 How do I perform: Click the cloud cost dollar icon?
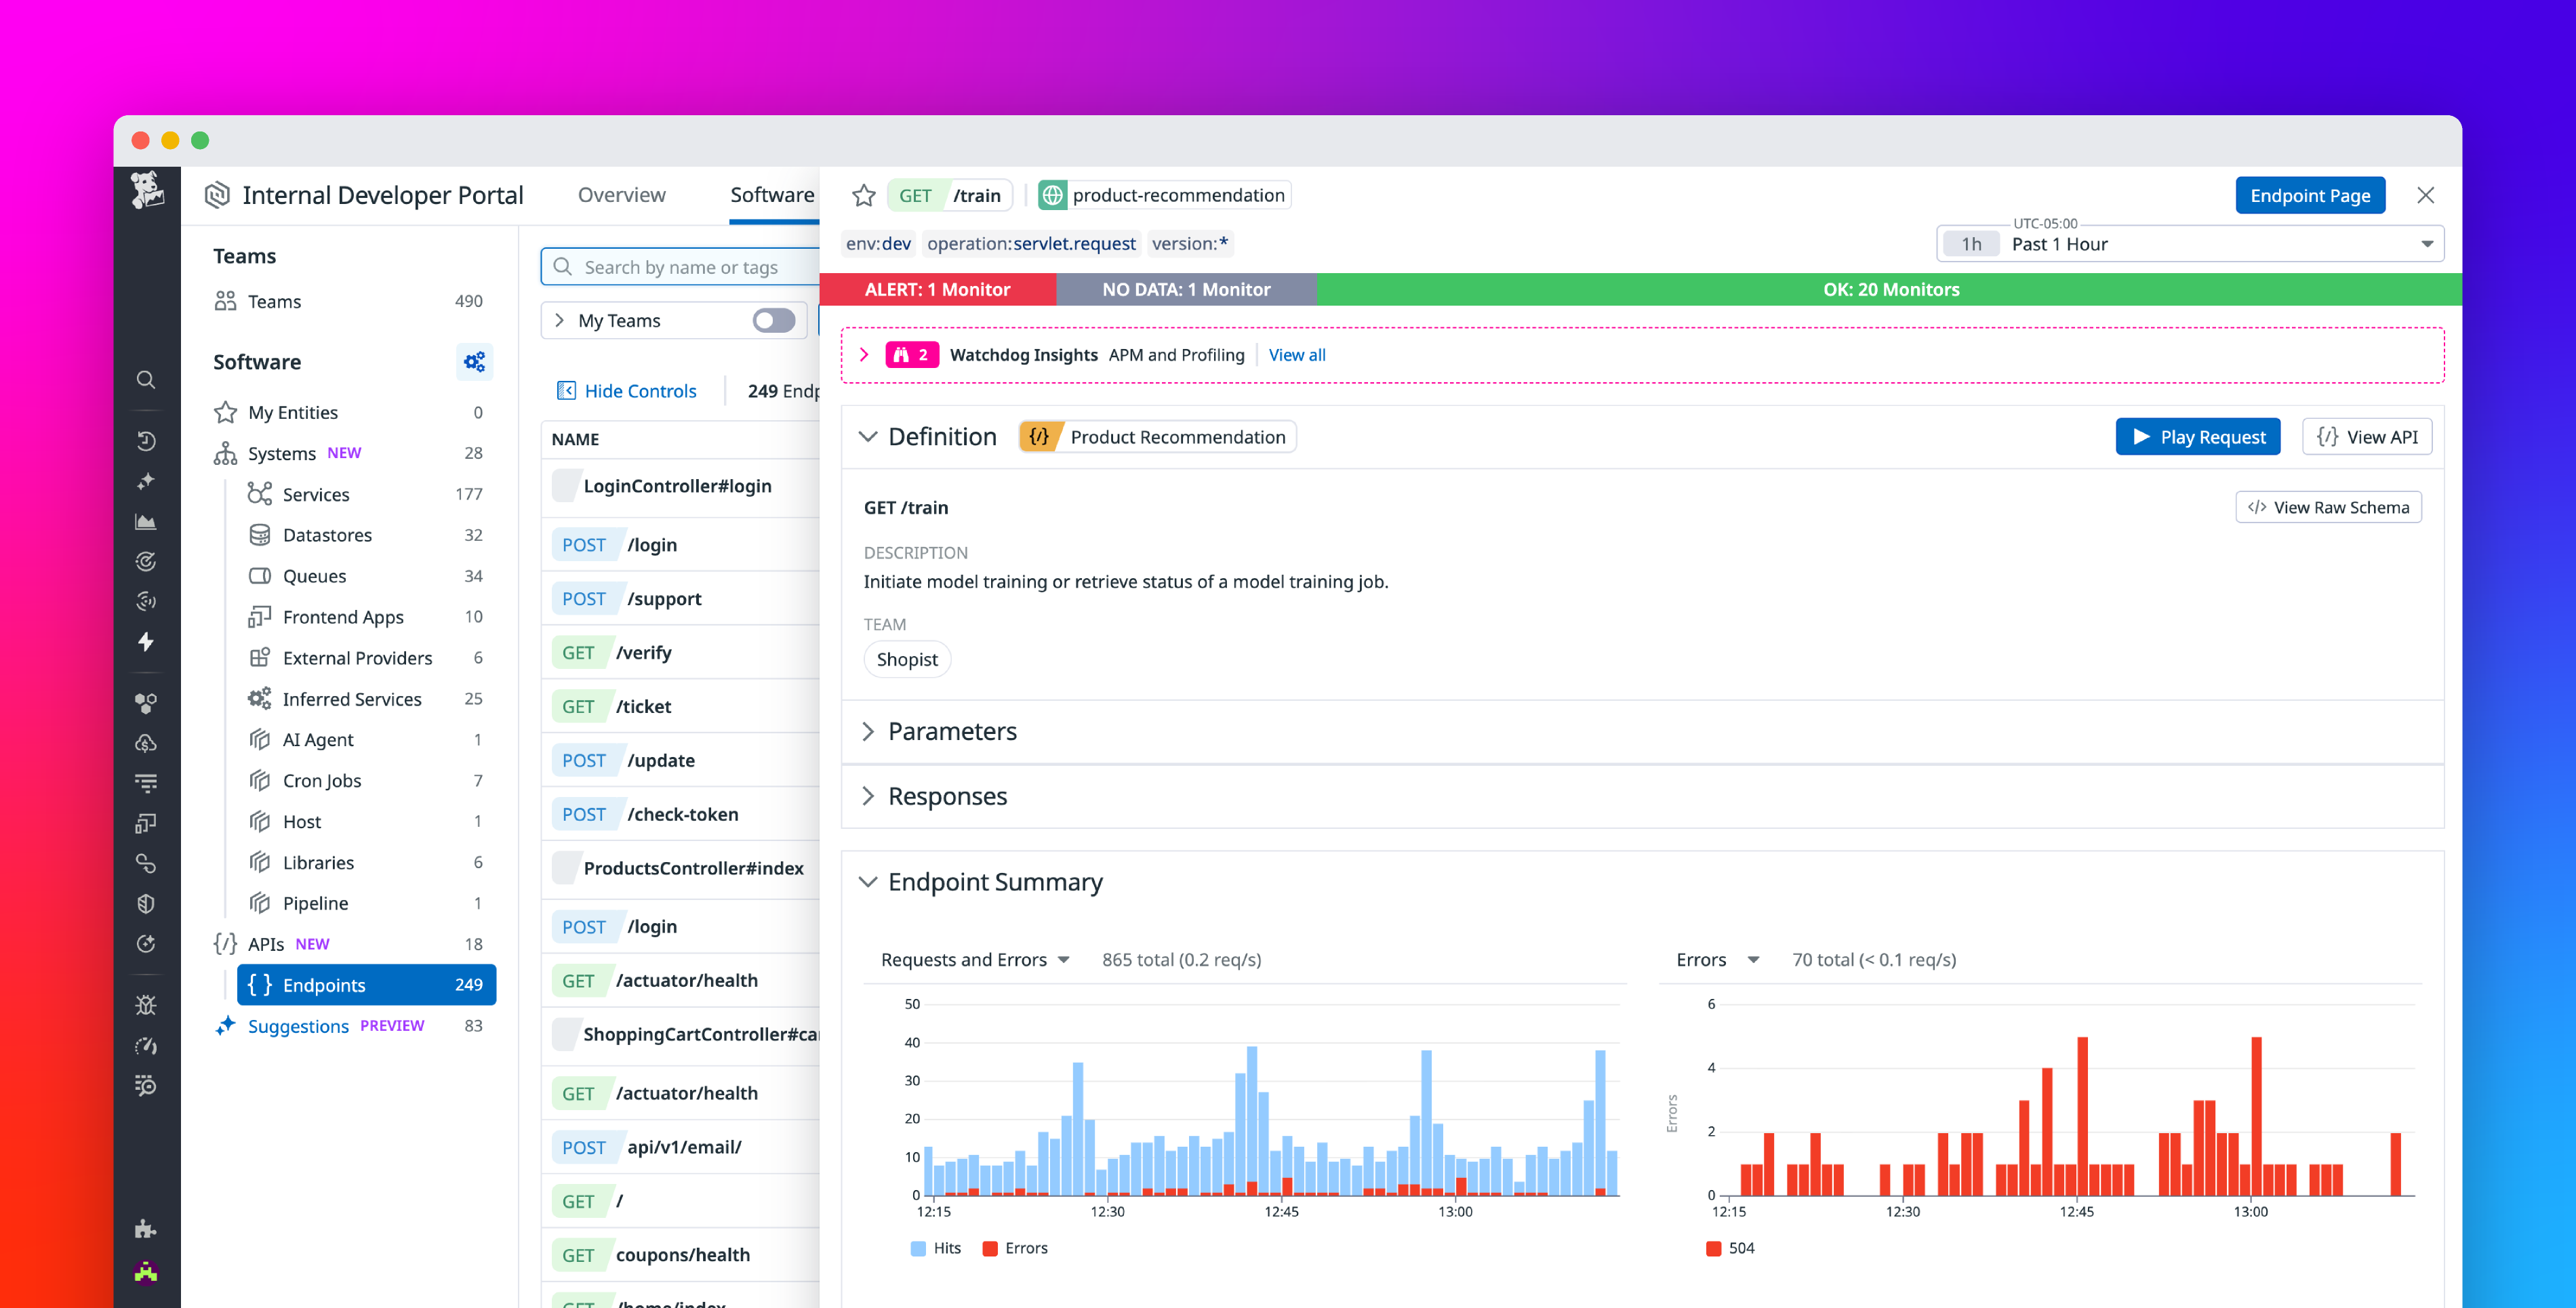pos(146,742)
